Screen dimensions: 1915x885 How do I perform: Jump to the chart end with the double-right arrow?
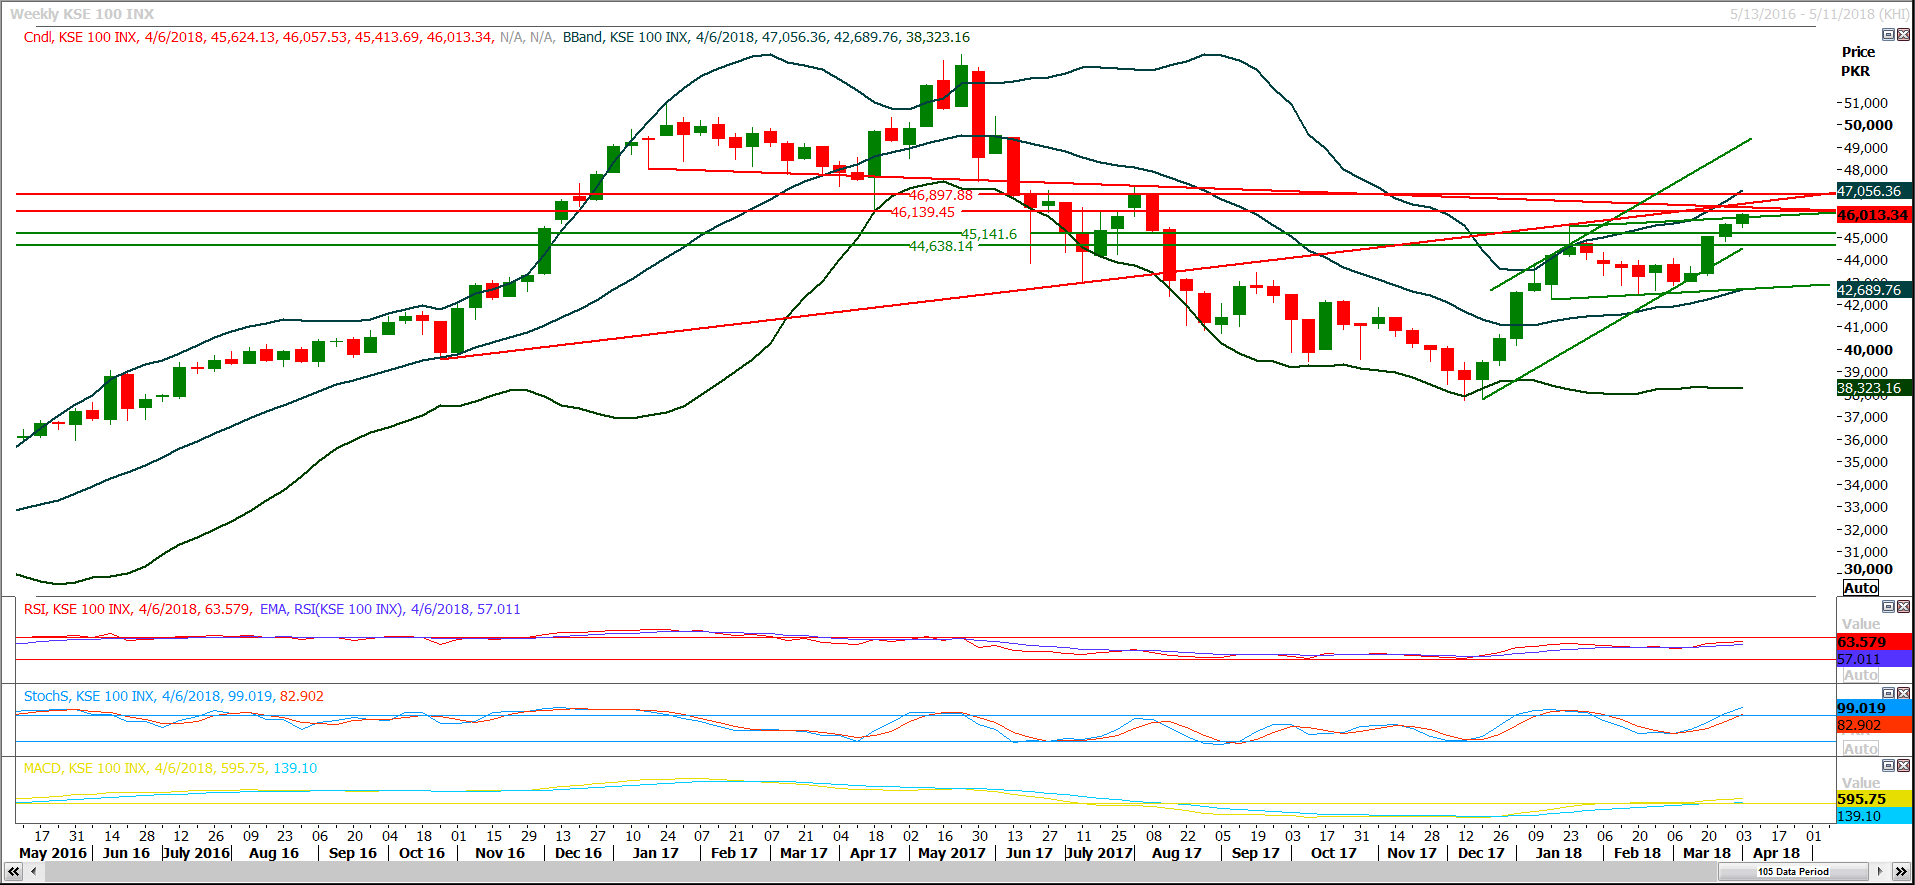click(x=1900, y=872)
